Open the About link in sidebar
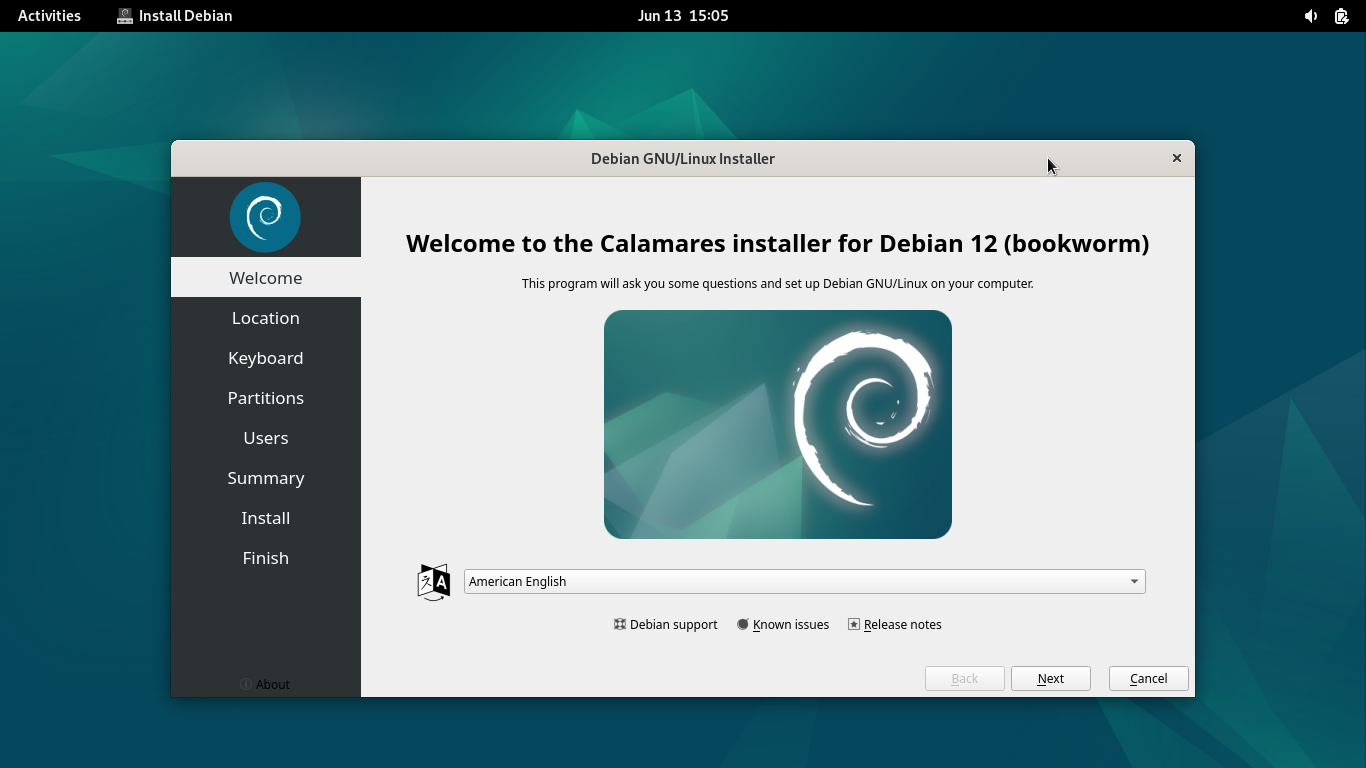The width and height of the screenshot is (1366, 768). pos(265,684)
